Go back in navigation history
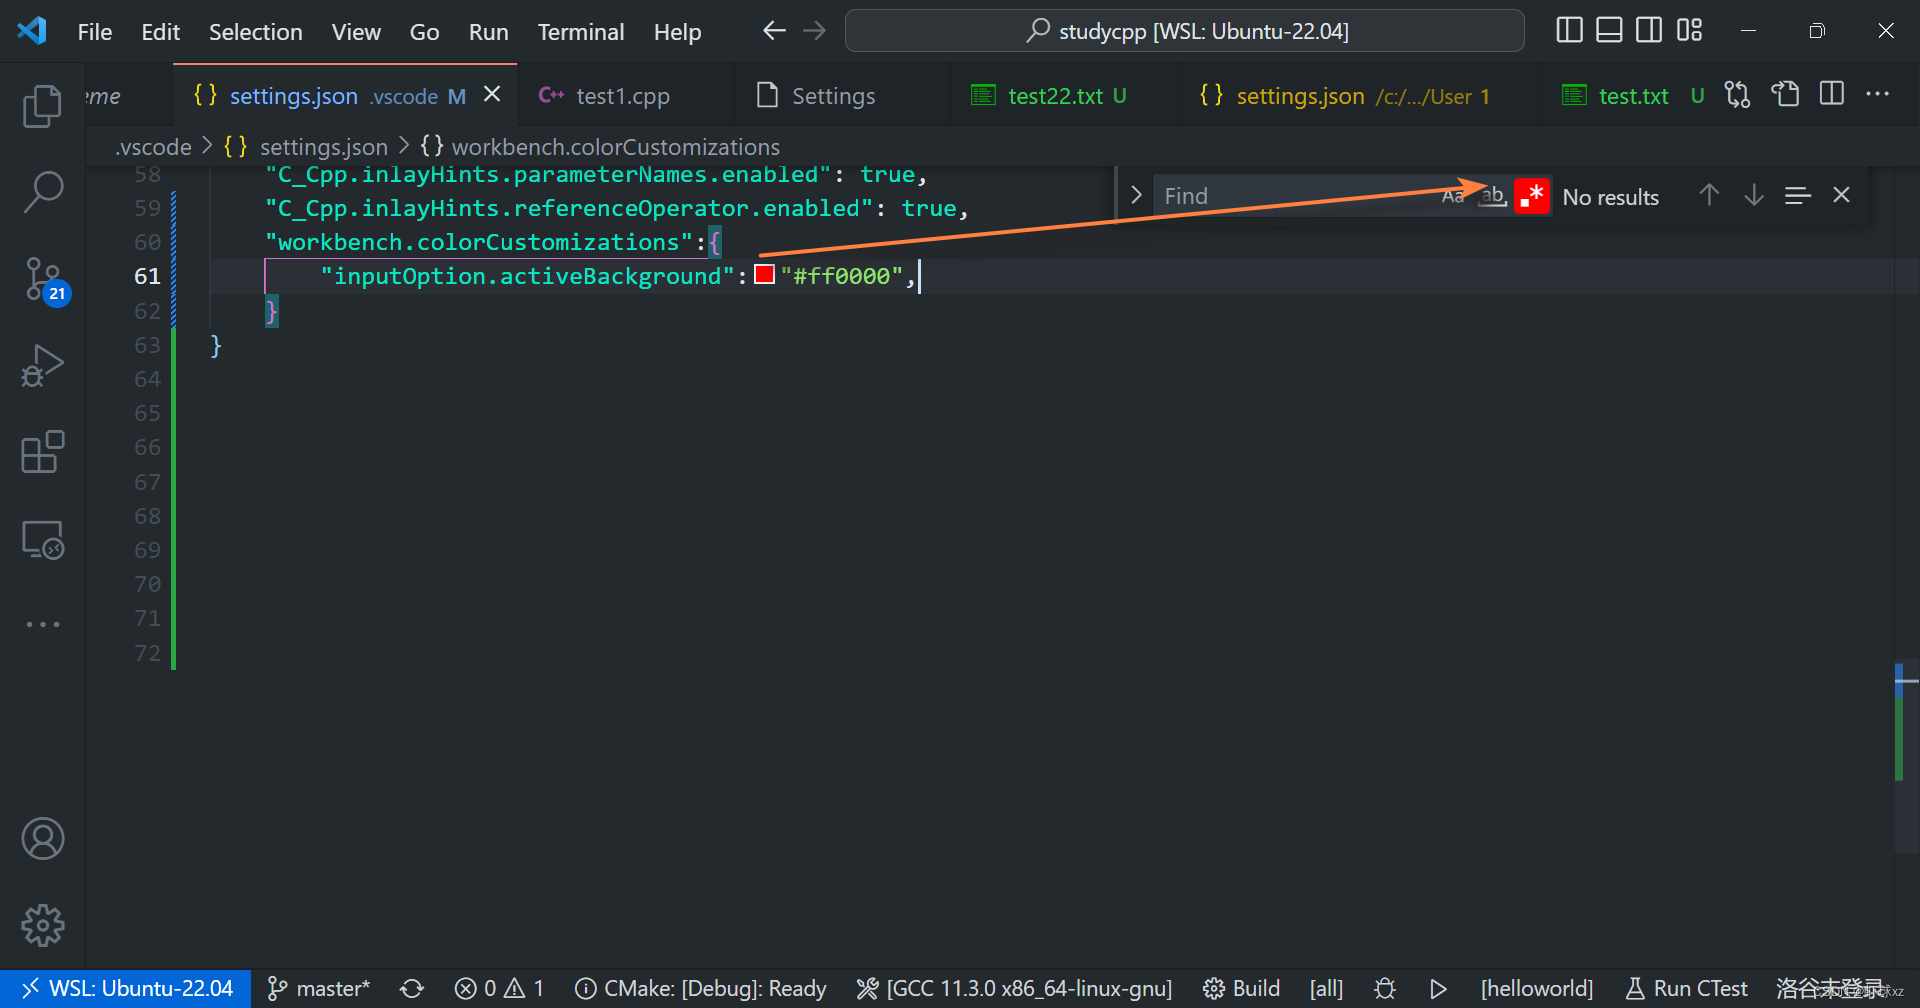The image size is (1920, 1008). coord(774,31)
